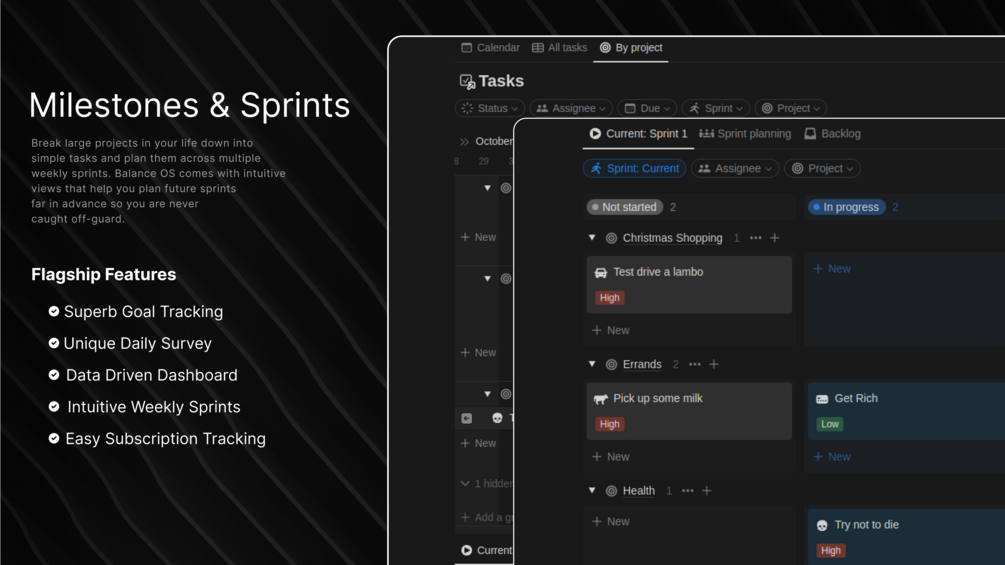
Task: Click the skull icon on Try not to die
Action: pos(822,525)
